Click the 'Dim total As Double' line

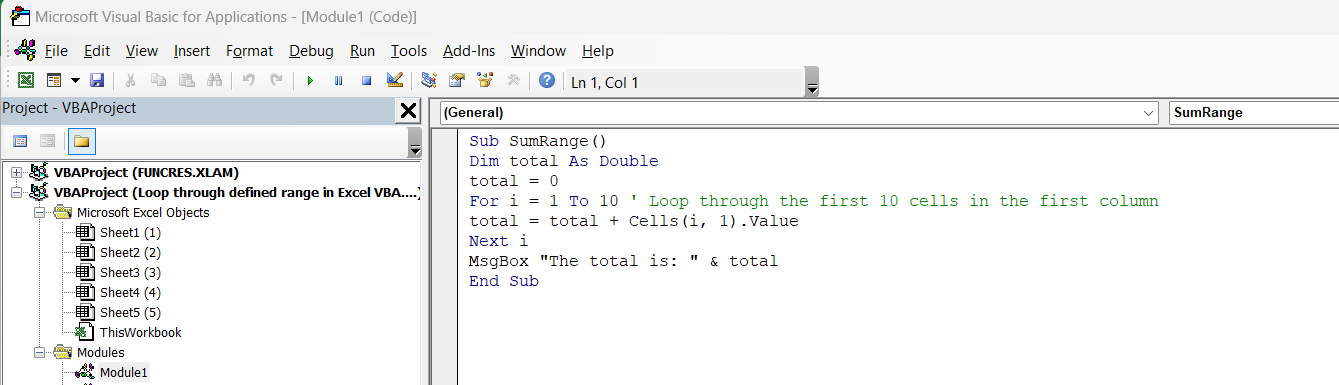point(564,161)
